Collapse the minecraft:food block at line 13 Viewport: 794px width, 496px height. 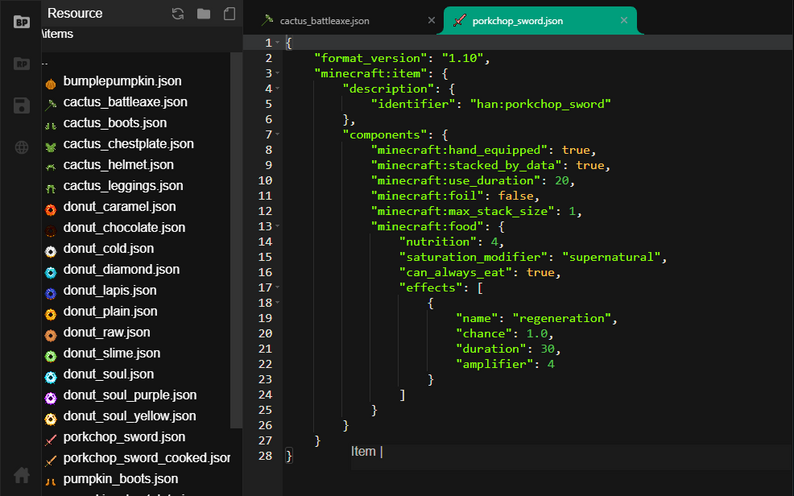[278, 227]
